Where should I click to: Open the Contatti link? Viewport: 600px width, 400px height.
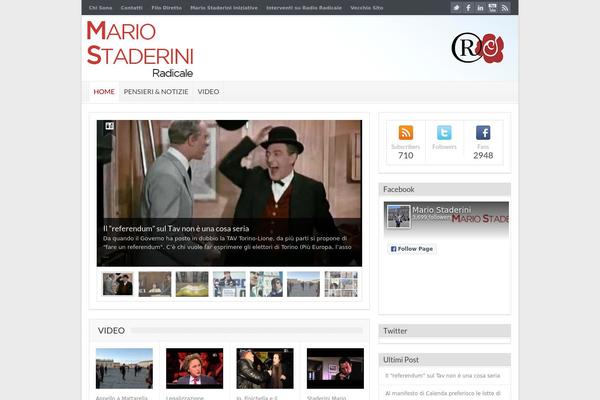(132, 8)
